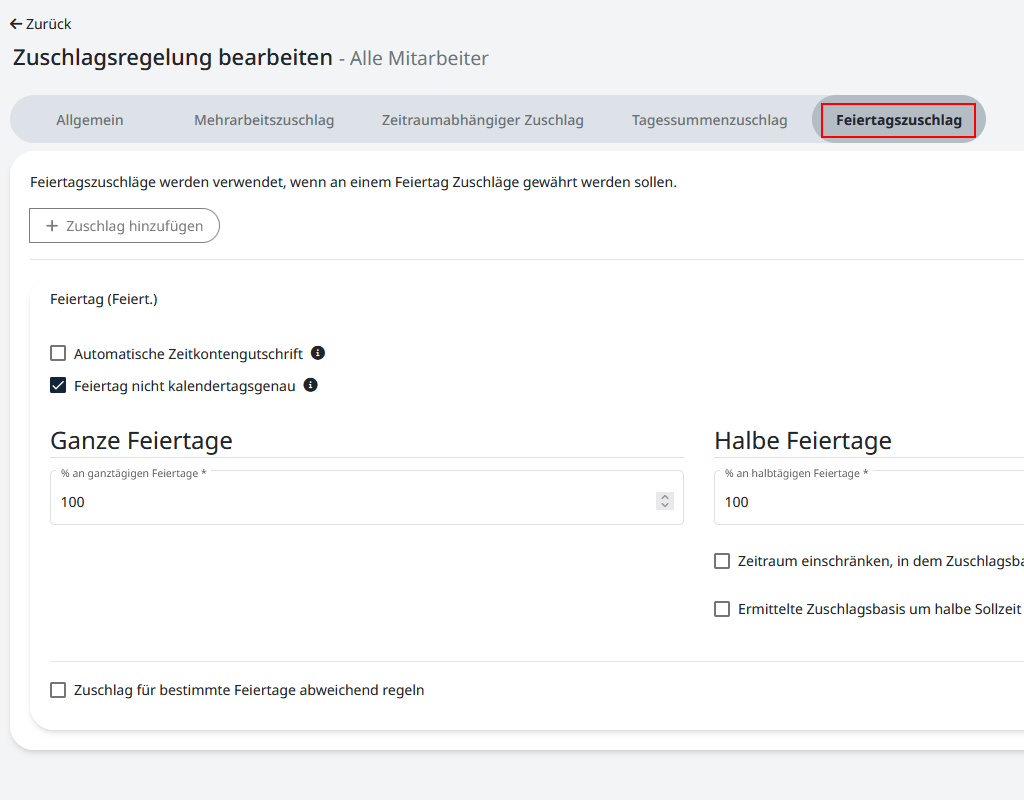Screen dimensions: 1024x800
Task: Check Ermittelte Zuschlagsbasis um halbe Sollzeit
Action: tap(722, 608)
